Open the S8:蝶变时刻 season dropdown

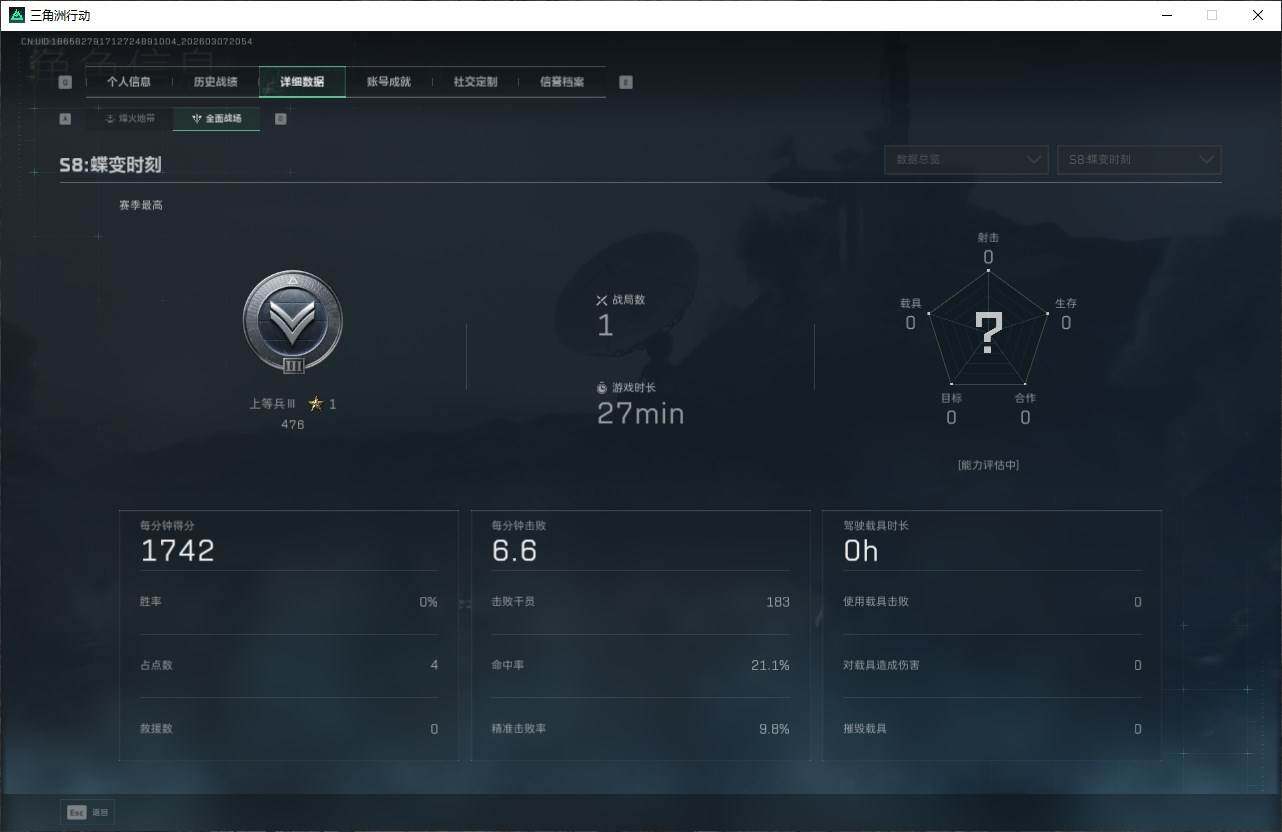point(1139,160)
